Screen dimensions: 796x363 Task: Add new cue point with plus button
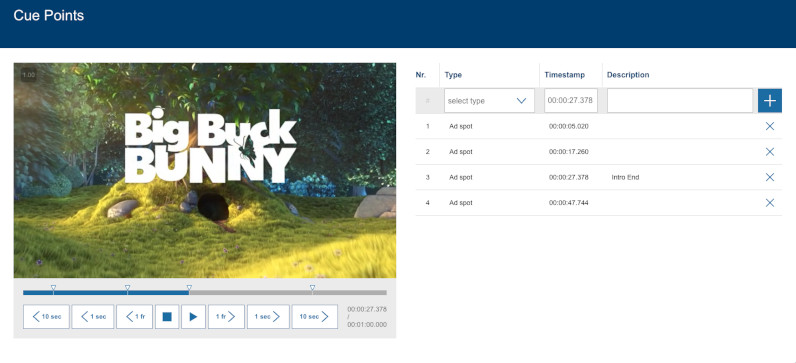tap(770, 101)
